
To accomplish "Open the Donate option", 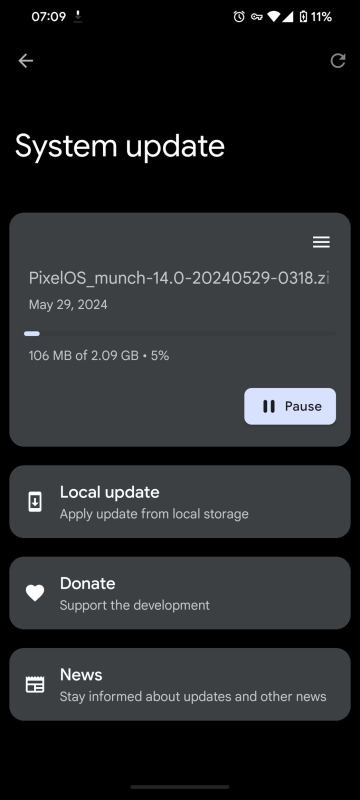I will (179, 593).
